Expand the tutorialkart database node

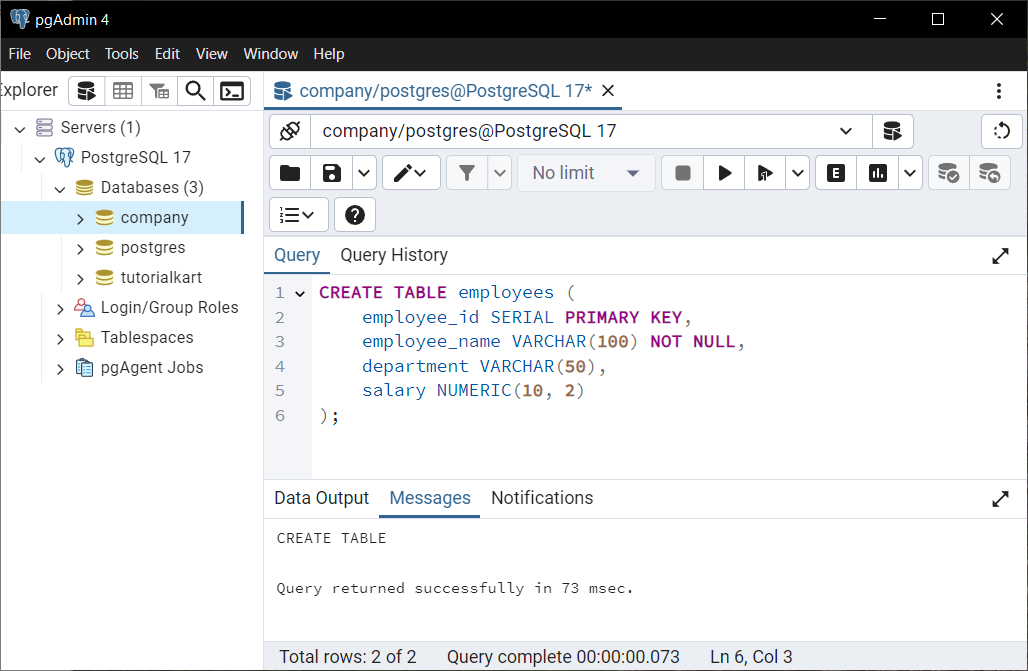79,277
